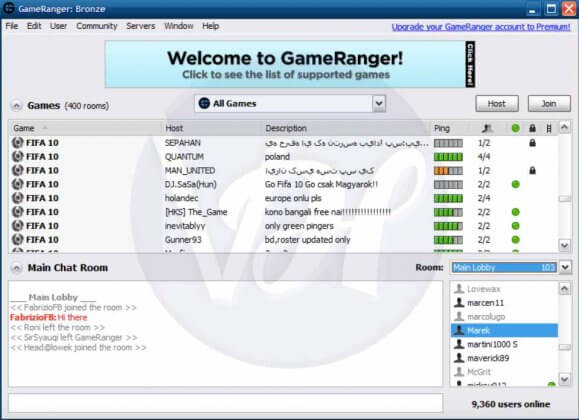Open the User menu
The height and width of the screenshot is (420, 579).
(58, 26)
